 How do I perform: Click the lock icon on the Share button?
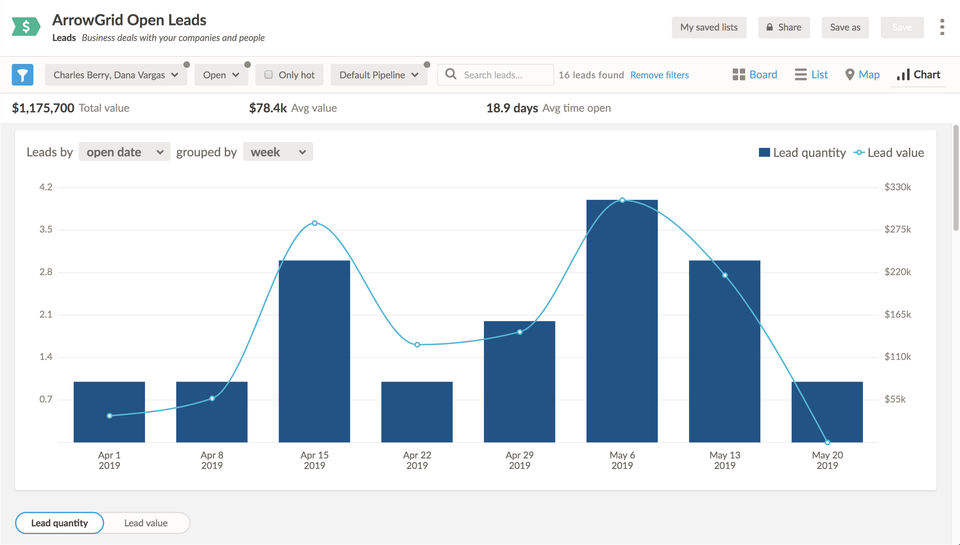pos(769,28)
